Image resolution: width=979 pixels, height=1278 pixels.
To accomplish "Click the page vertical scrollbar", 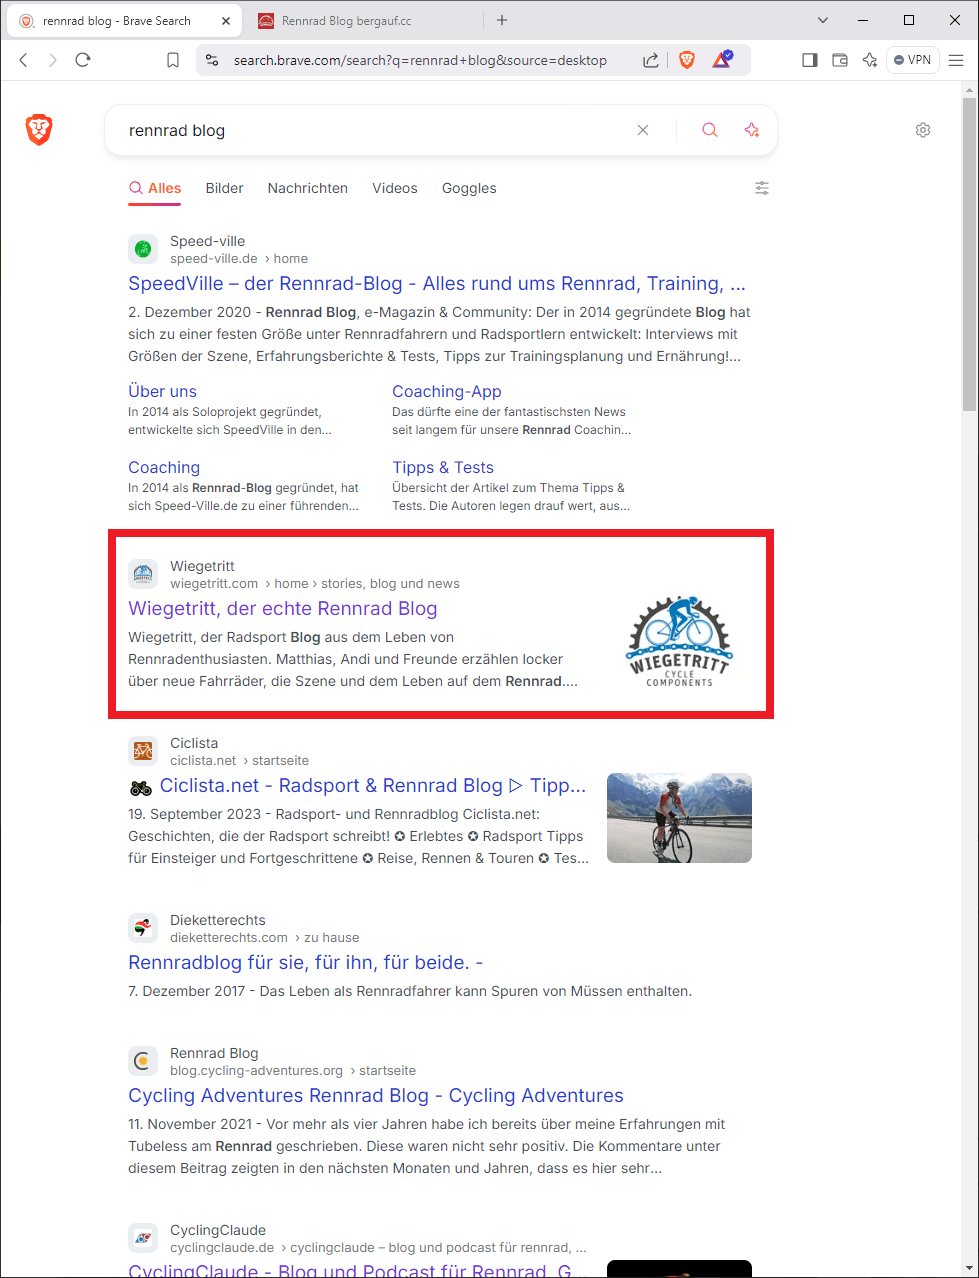I will pyautogui.click(x=968, y=254).
